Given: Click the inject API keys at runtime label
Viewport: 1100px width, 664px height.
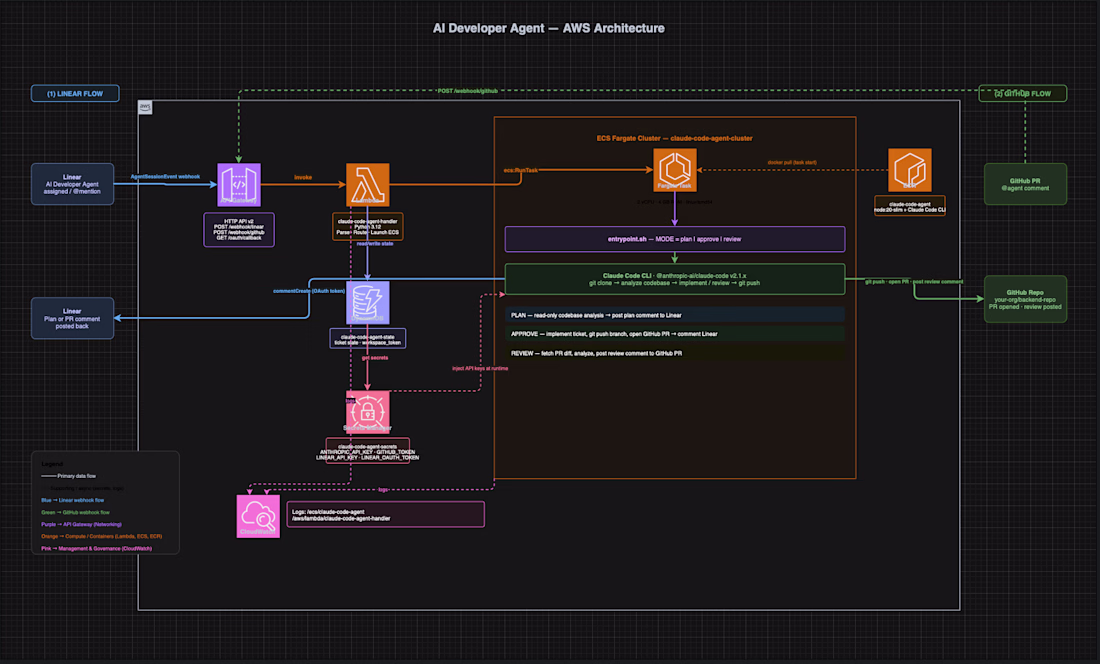Looking at the screenshot, I should coord(480,368).
